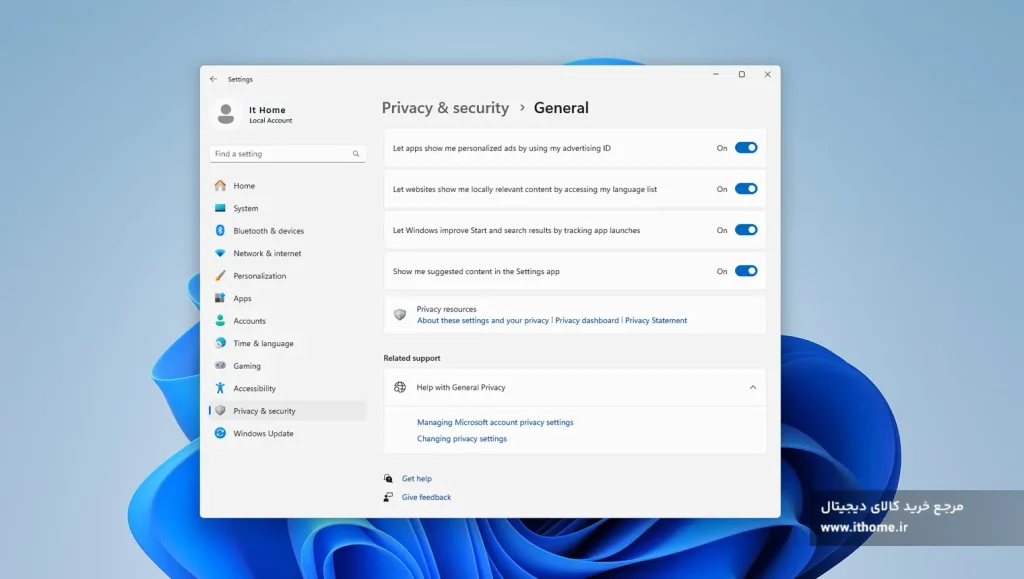Click the Apps icon in sidebar

point(220,298)
